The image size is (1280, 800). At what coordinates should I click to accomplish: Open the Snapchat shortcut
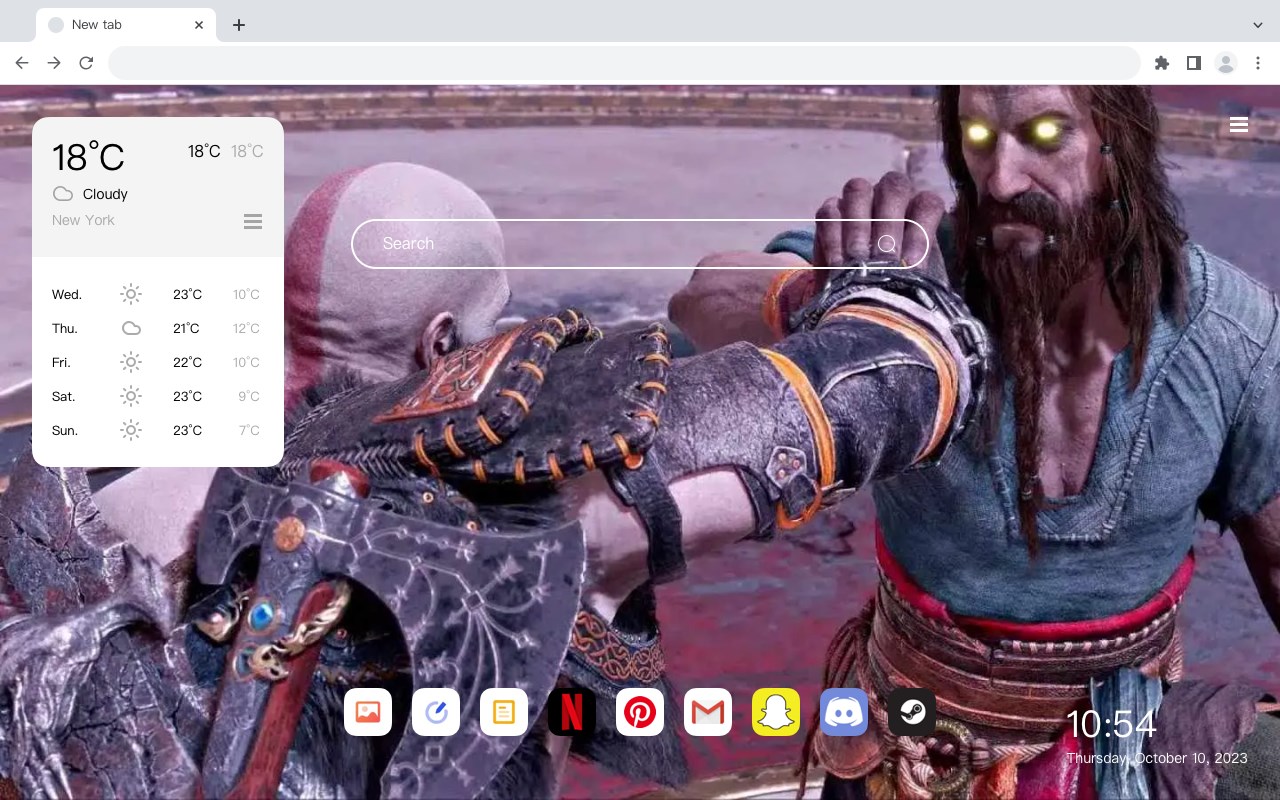[x=776, y=712]
